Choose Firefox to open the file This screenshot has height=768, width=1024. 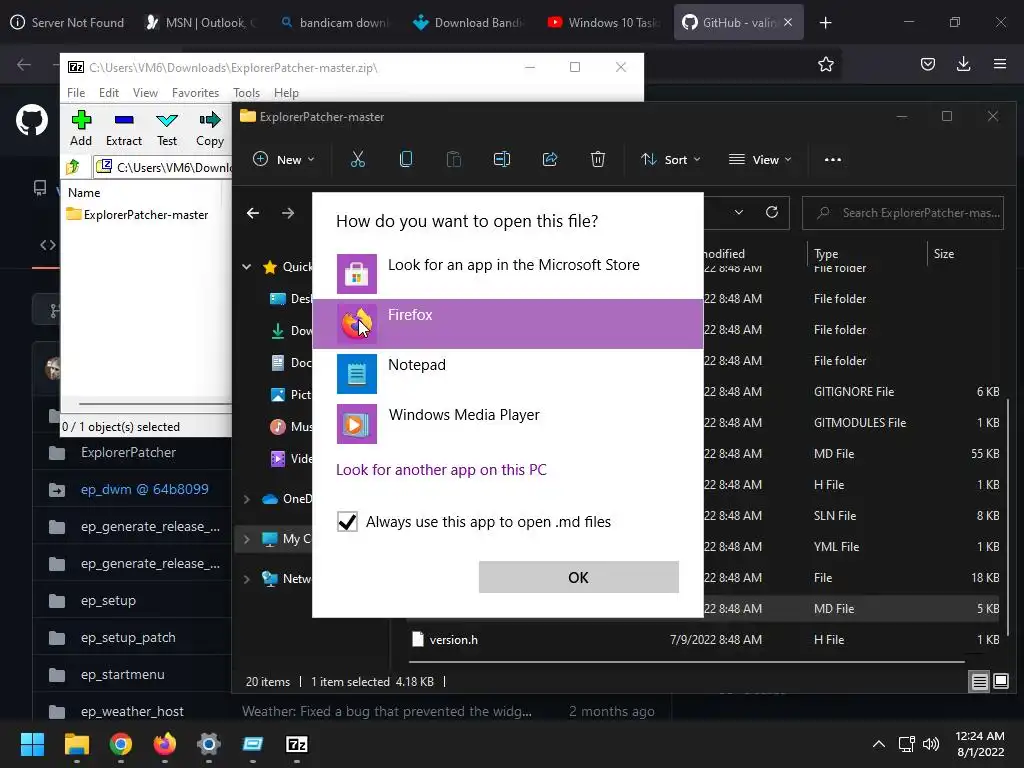point(507,324)
